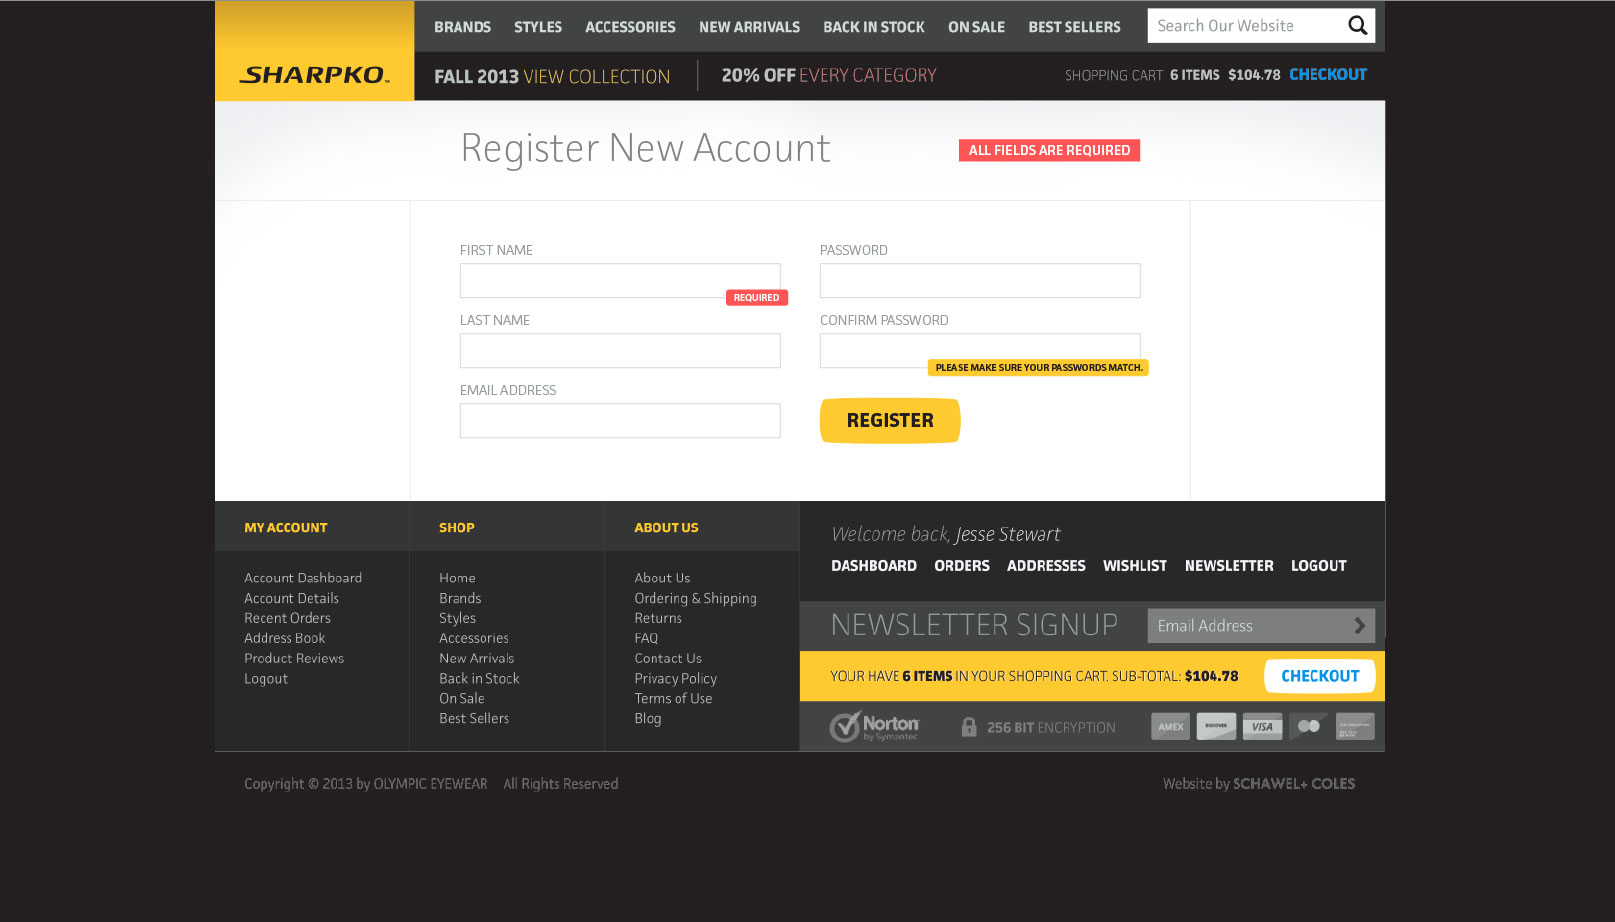Open the Brands menu
Screen dimensions: 1615x922
point(462,27)
